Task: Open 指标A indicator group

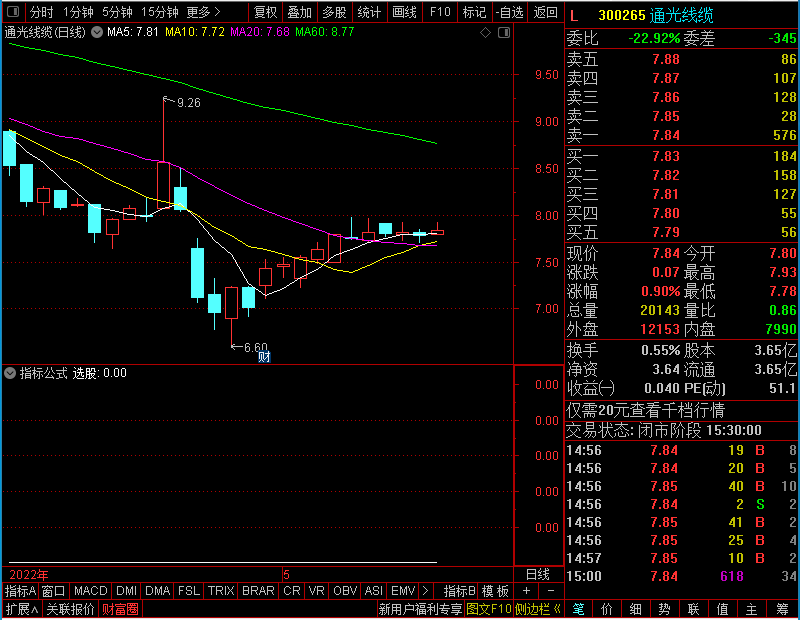Action: point(20,591)
